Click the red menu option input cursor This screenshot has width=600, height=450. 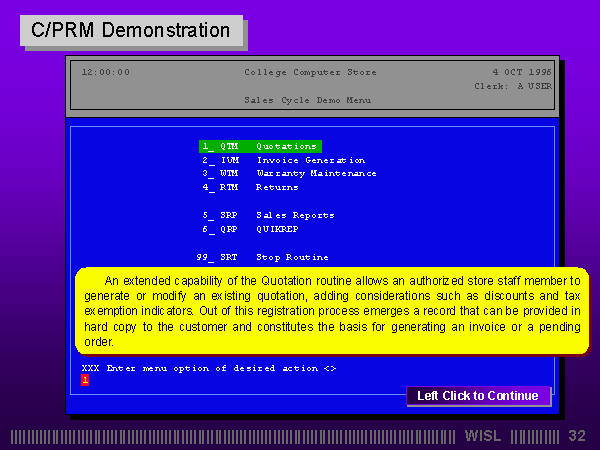85,380
